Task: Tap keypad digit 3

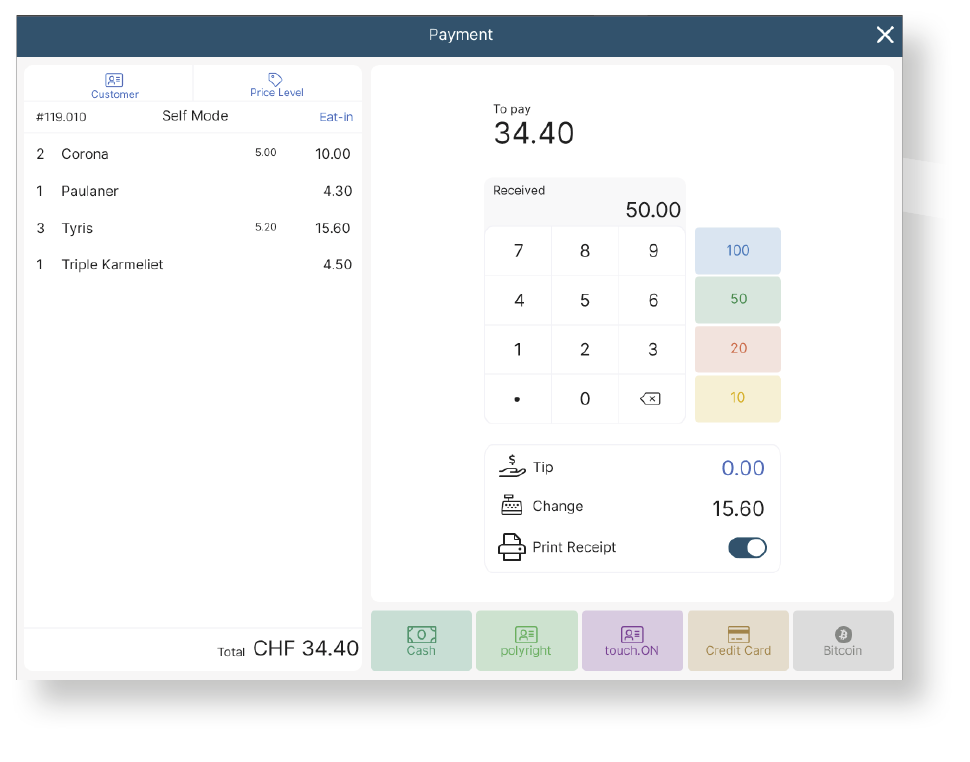Action: 653,349
